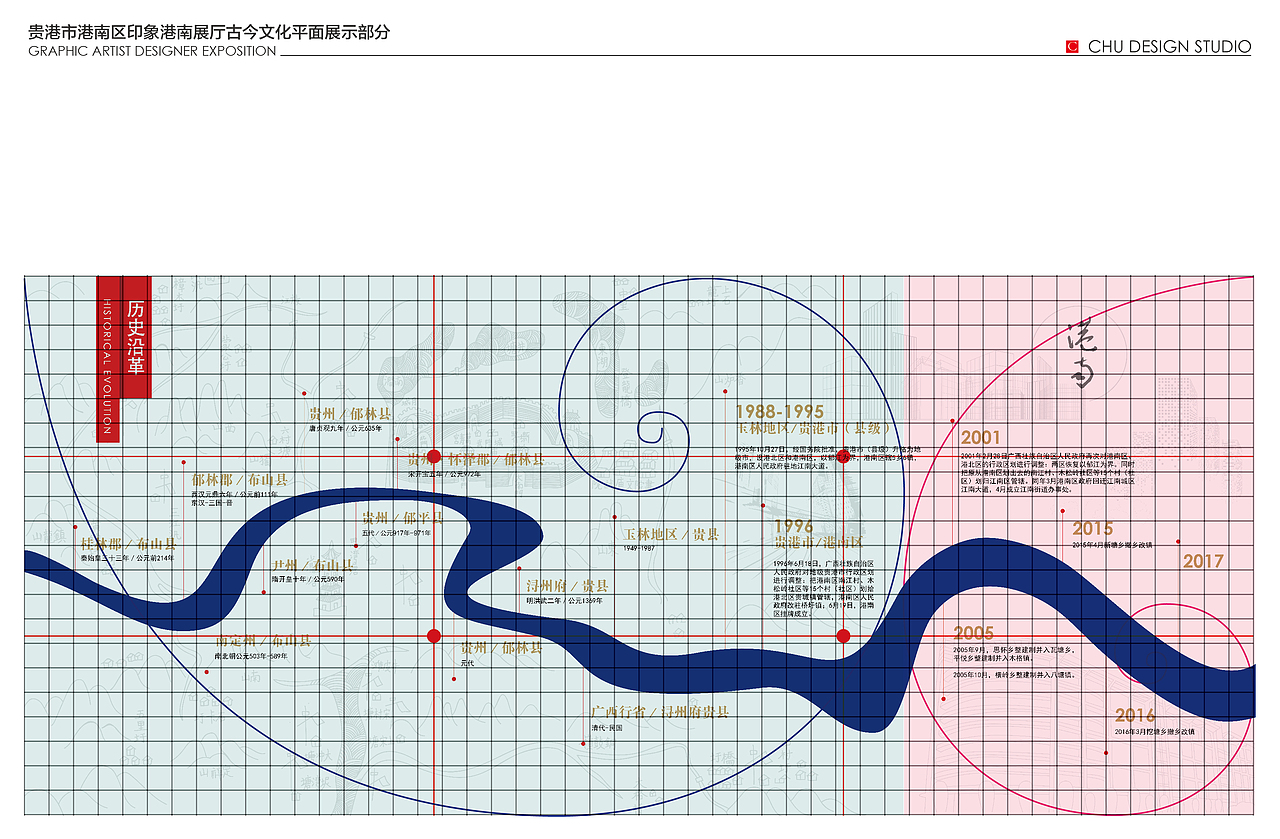The height and width of the screenshot is (839, 1280).
Task: Click the caption 南北朝公元503年–589年
Action: [251, 656]
